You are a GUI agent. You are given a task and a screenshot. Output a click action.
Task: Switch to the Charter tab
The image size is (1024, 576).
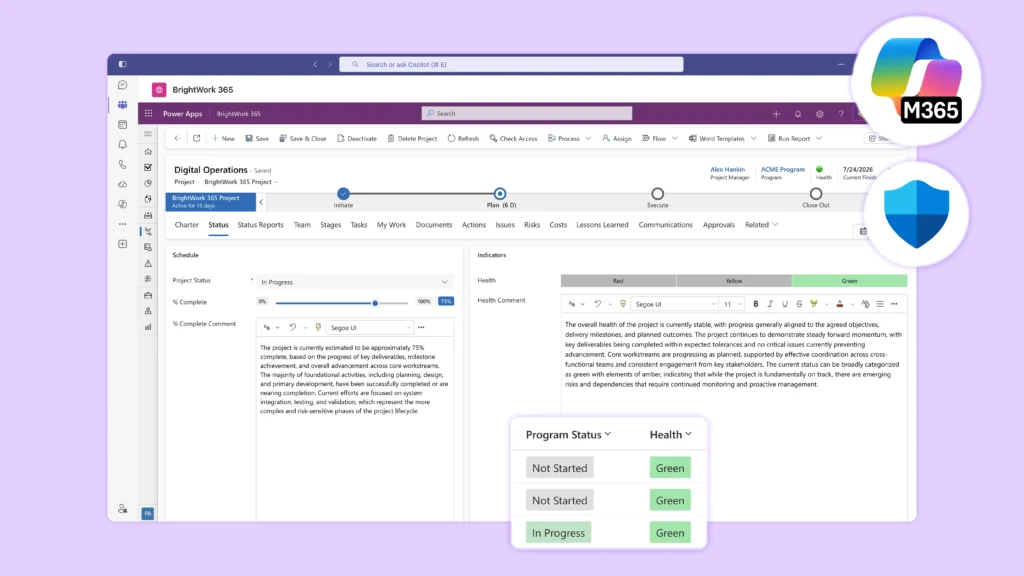(186, 225)
